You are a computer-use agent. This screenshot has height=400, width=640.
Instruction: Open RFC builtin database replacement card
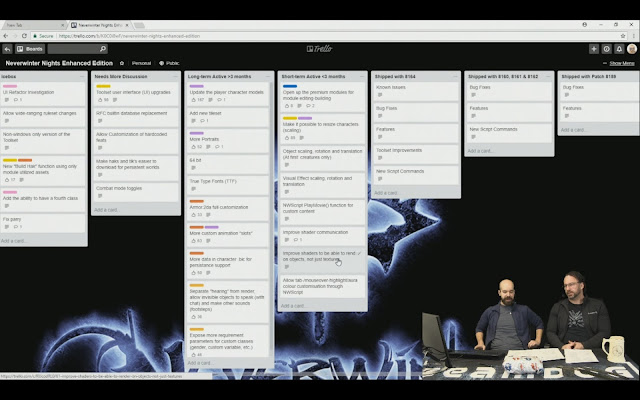coord(136,117)
